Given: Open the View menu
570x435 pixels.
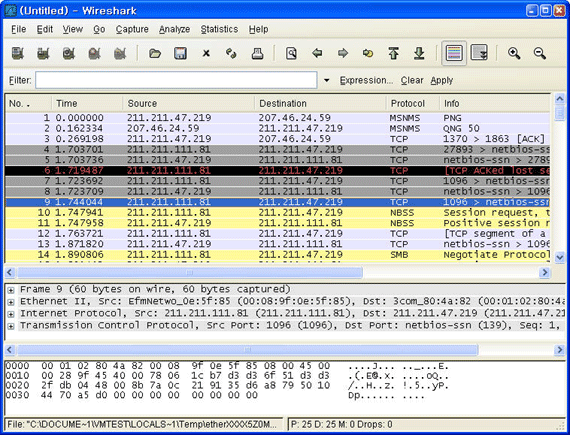Looking at the screenshot, I should pos(73,29).
